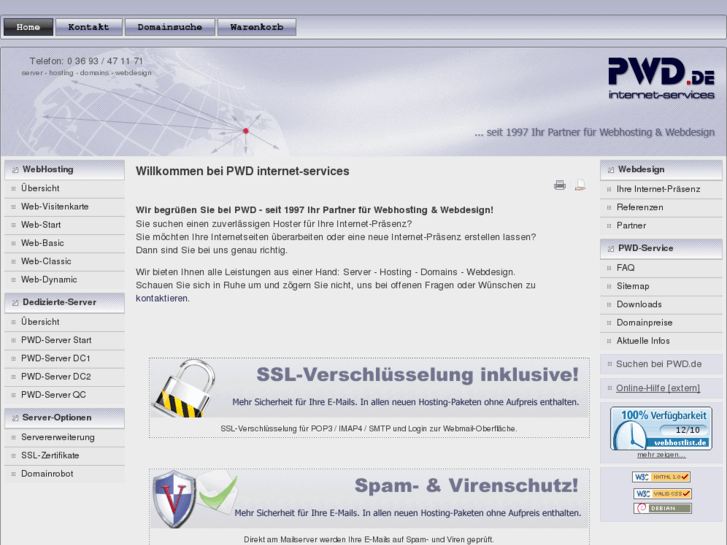
Task: Click the W3C valid CSS badge
Action: pos(662,494)
